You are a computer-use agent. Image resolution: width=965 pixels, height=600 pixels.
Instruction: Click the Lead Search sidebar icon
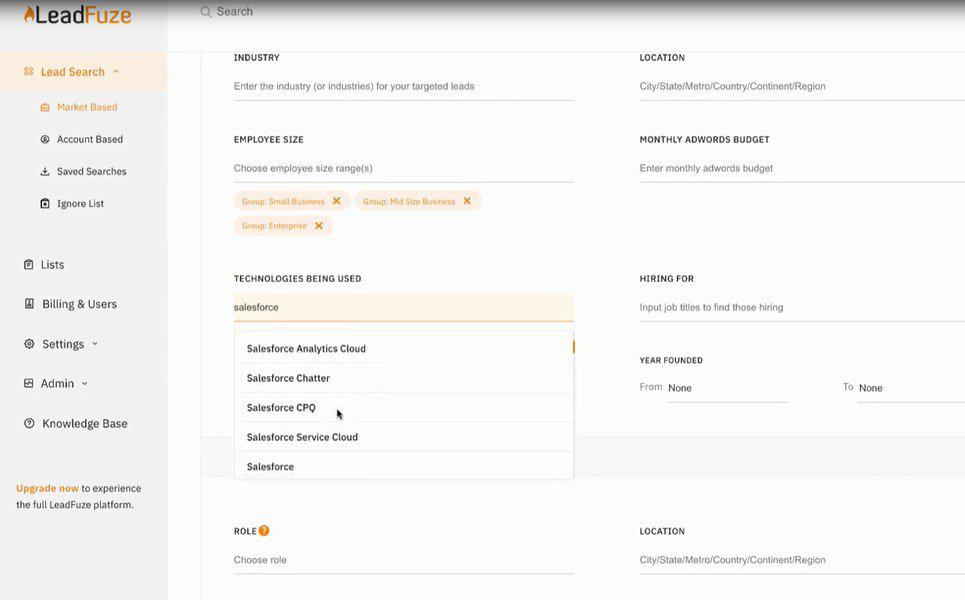(28, 71)
